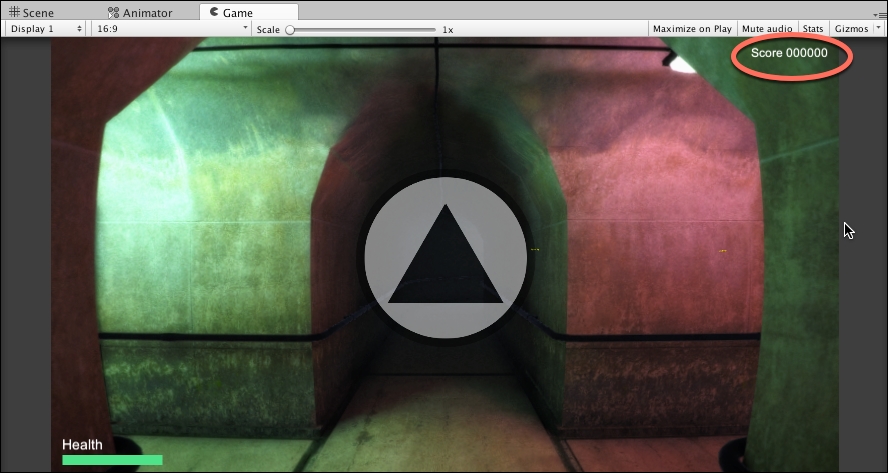The height and width of the screenshot is (473, 888).
Task: Click the up-arrow triangle button in the game view
Action: 446,257
